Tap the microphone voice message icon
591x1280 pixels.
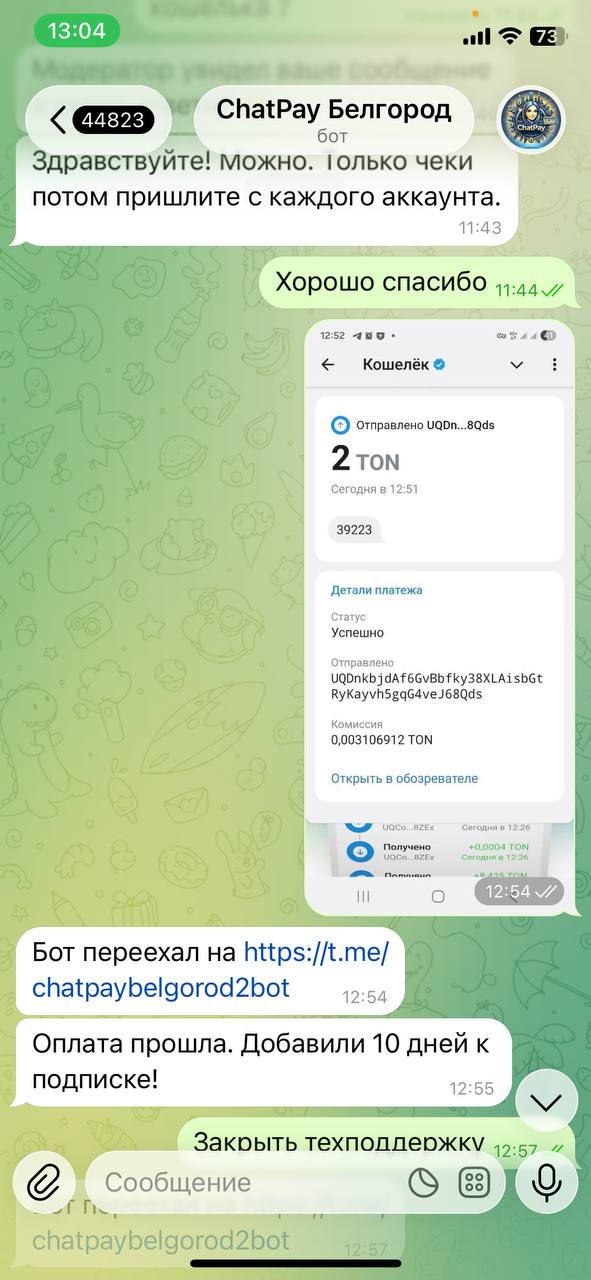click(546, 1183)
